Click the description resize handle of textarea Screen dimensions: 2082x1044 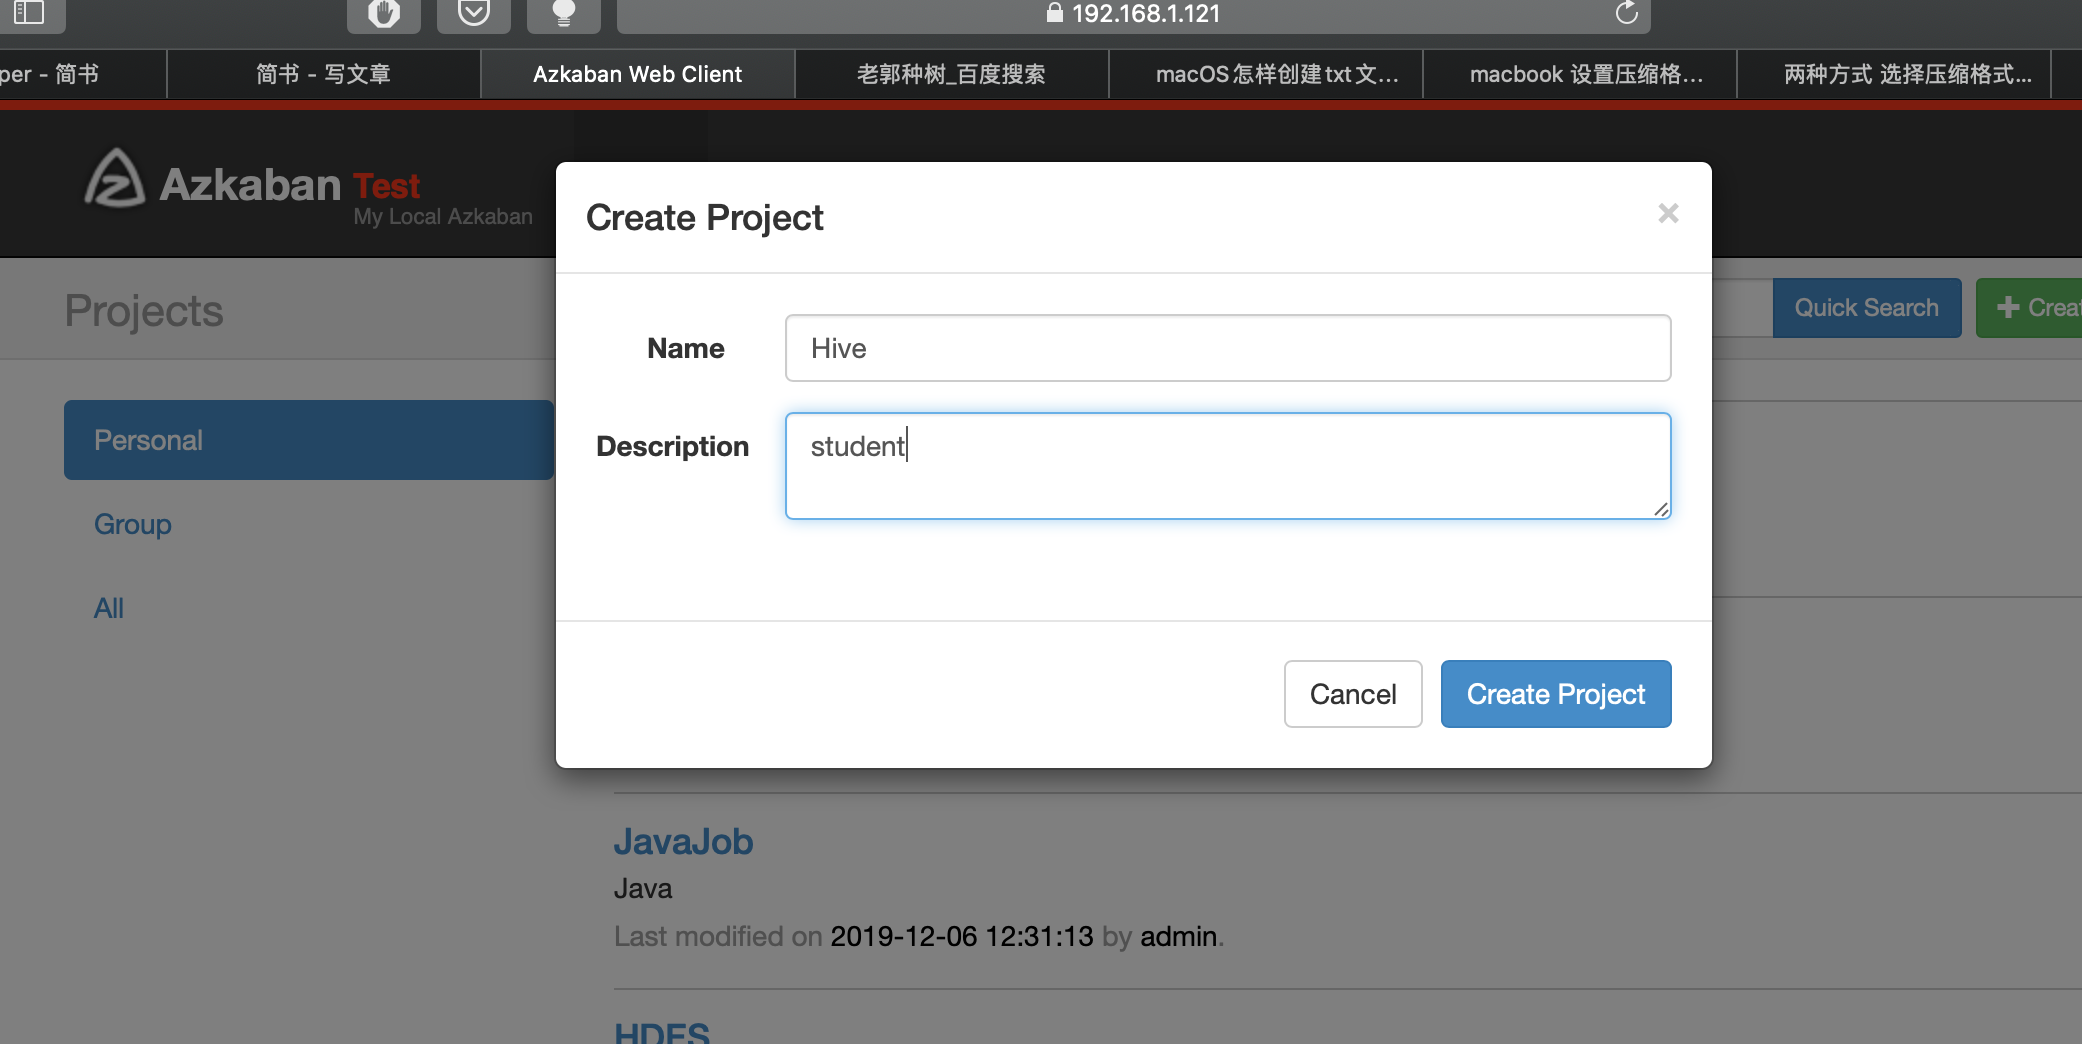[x=1661, y=509]
